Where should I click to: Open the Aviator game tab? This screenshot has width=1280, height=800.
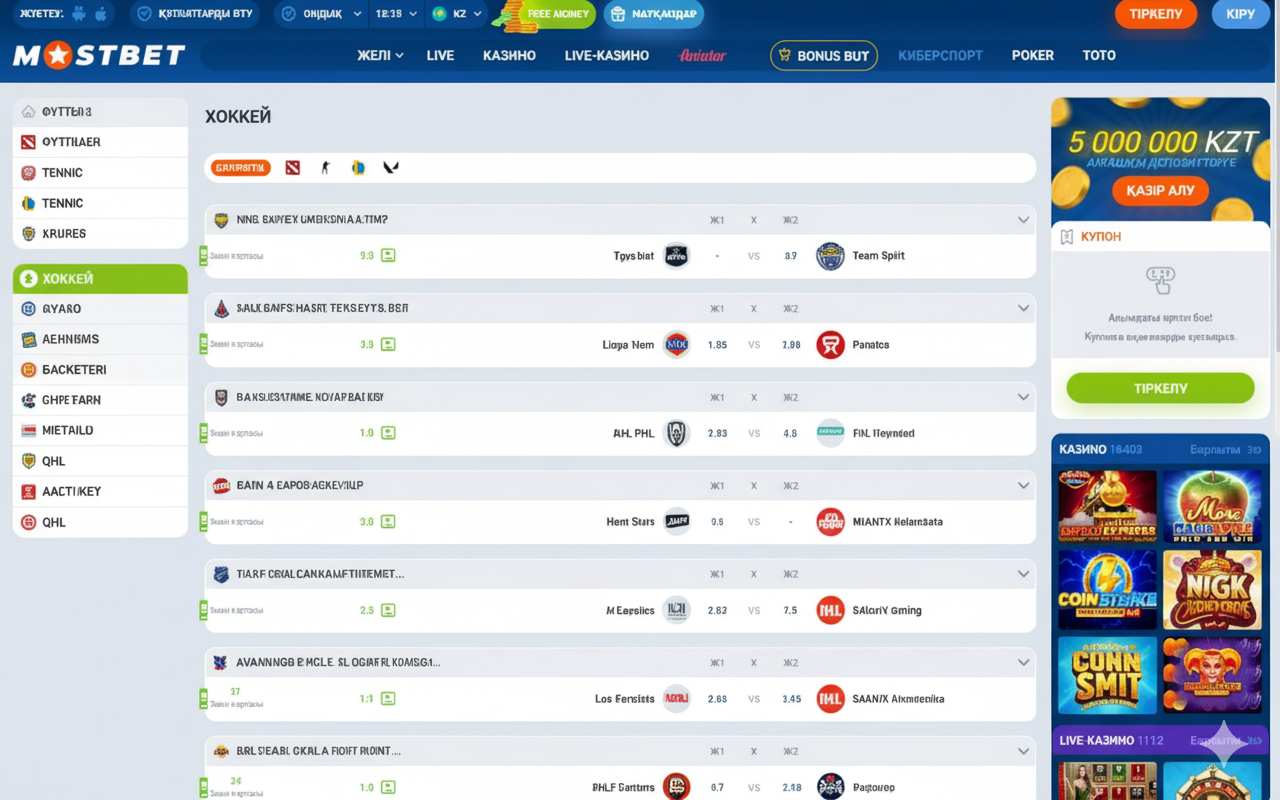pyautogui.click(x=703, y=56)
